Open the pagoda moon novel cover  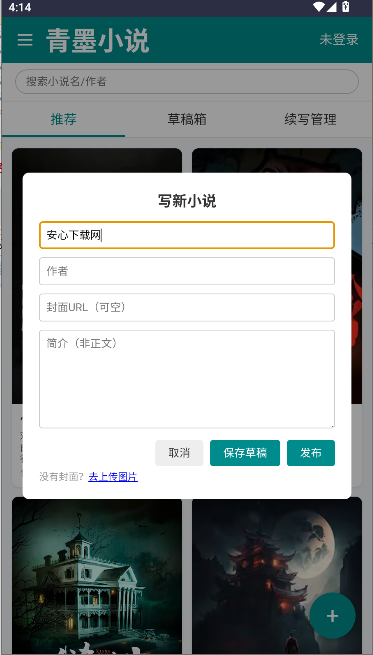[277, 575]
